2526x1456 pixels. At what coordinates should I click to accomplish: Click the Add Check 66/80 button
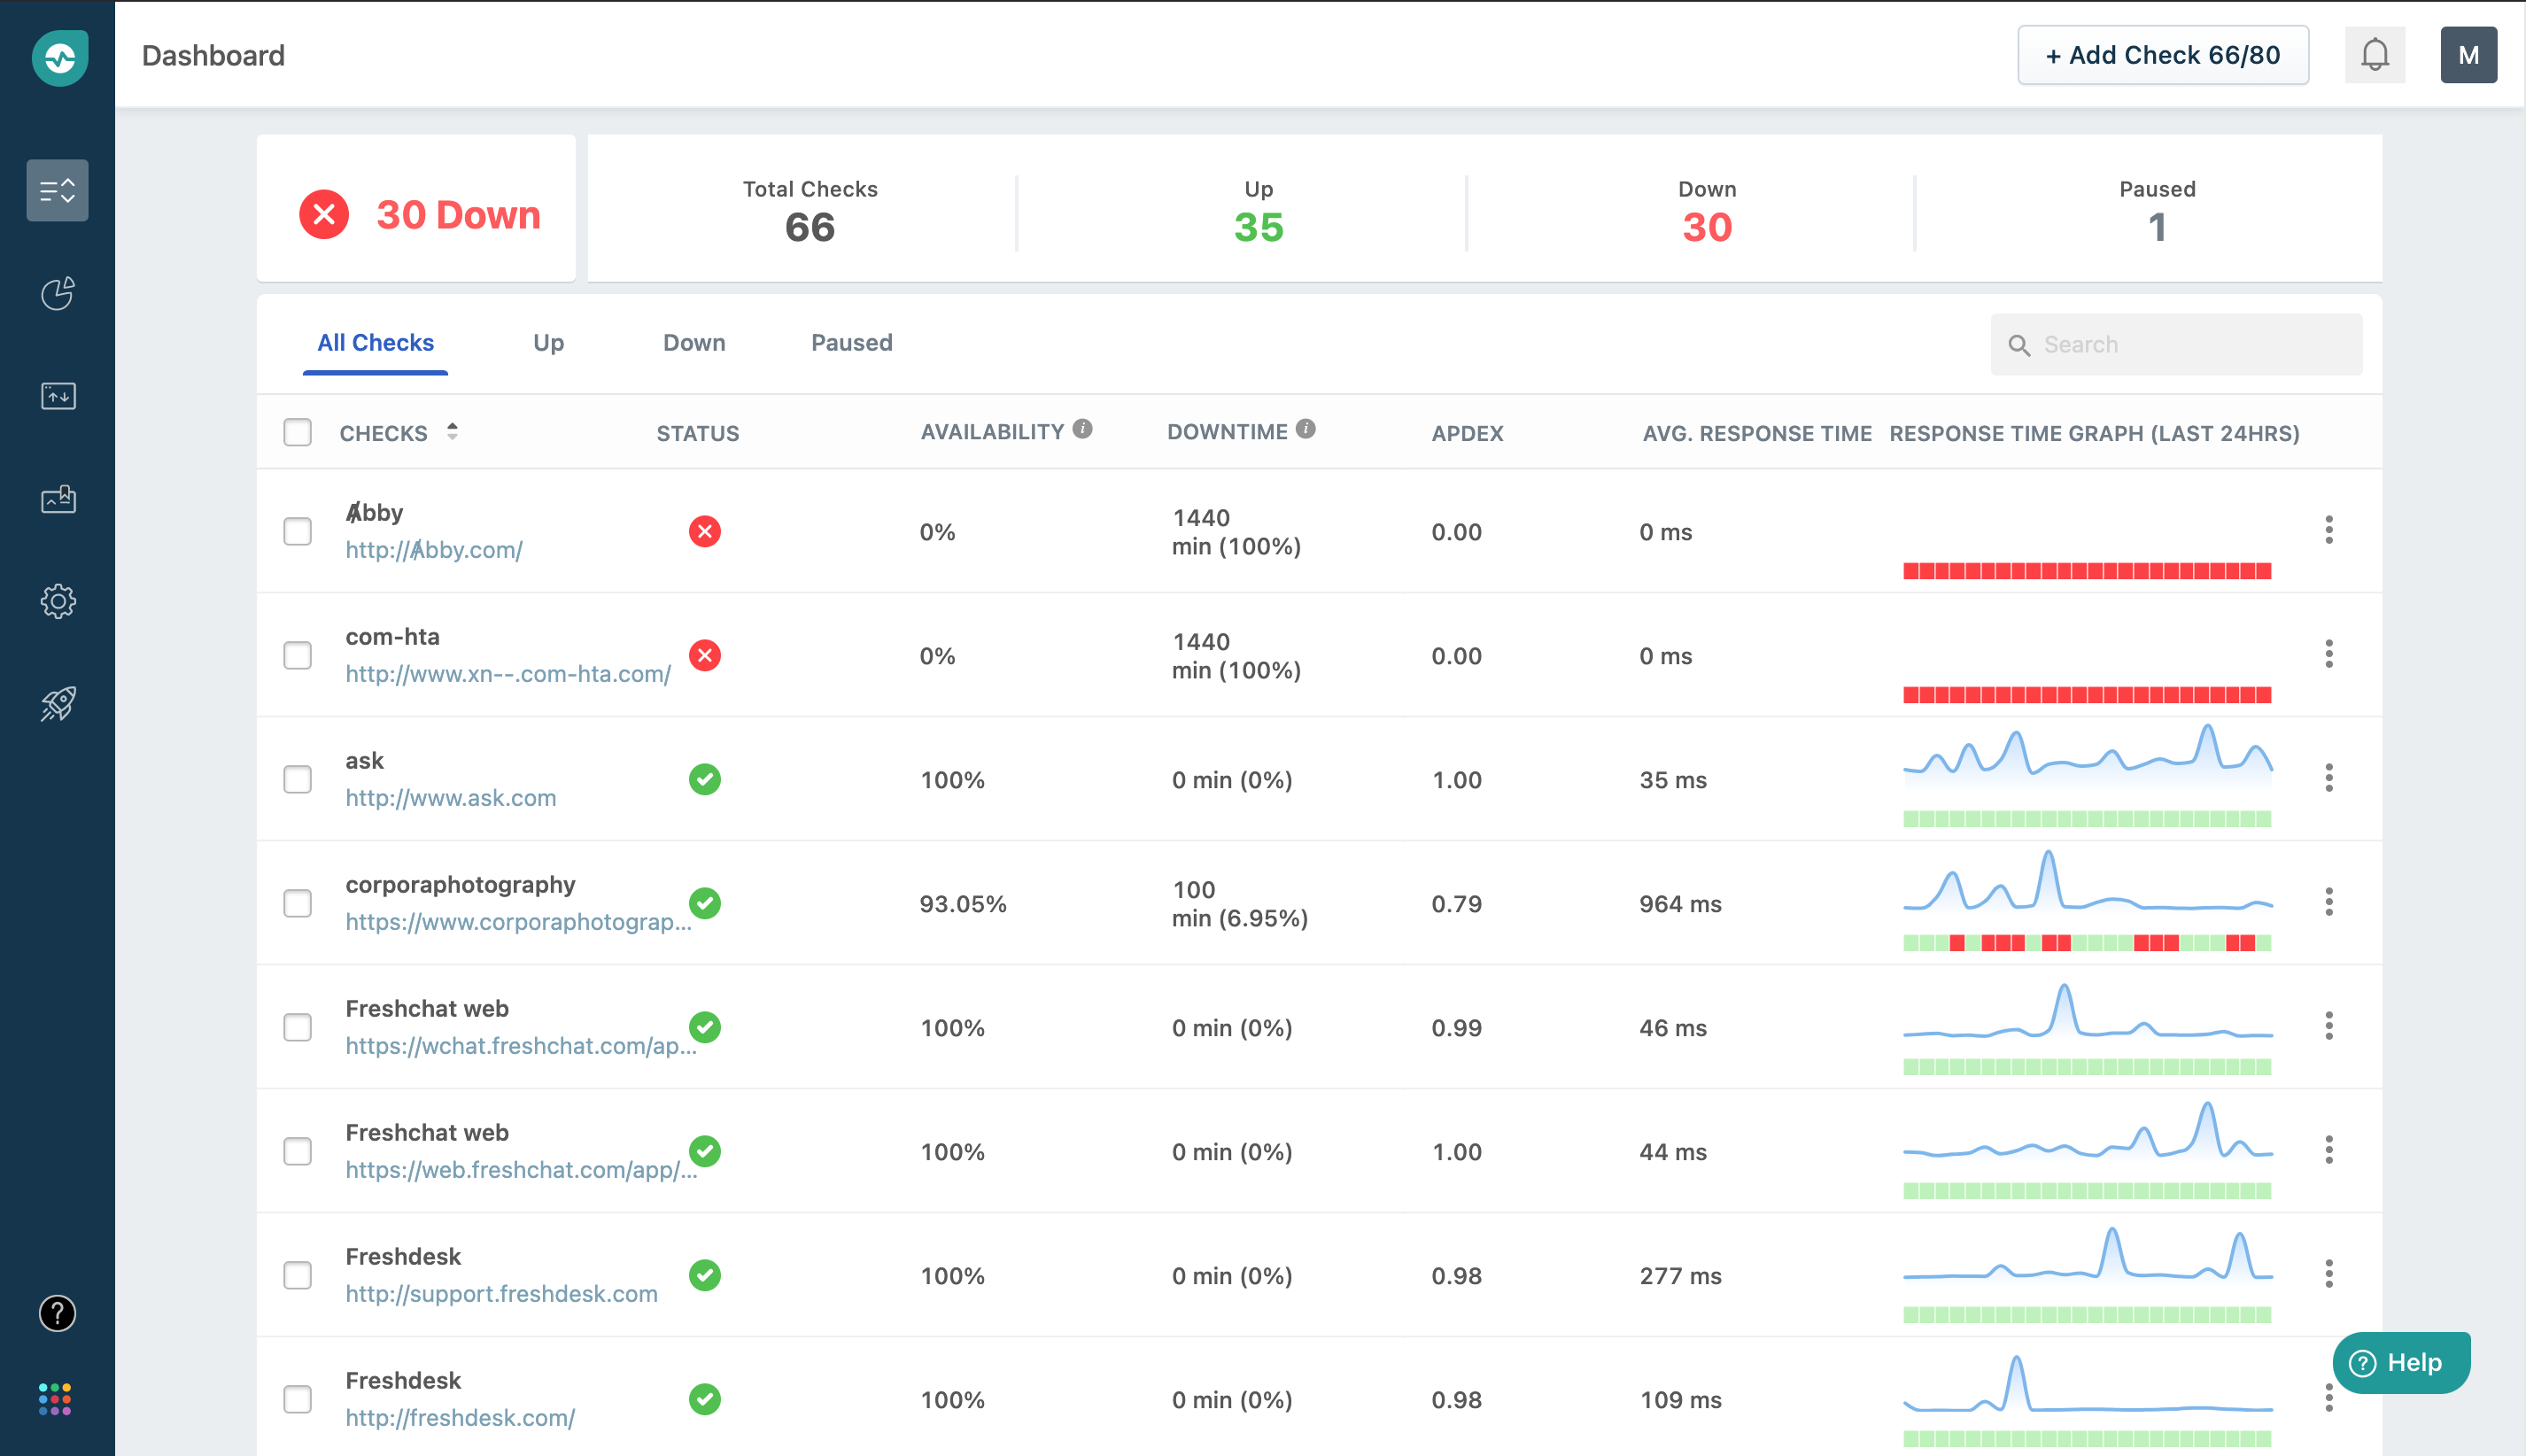click(x=2162, y=55)
